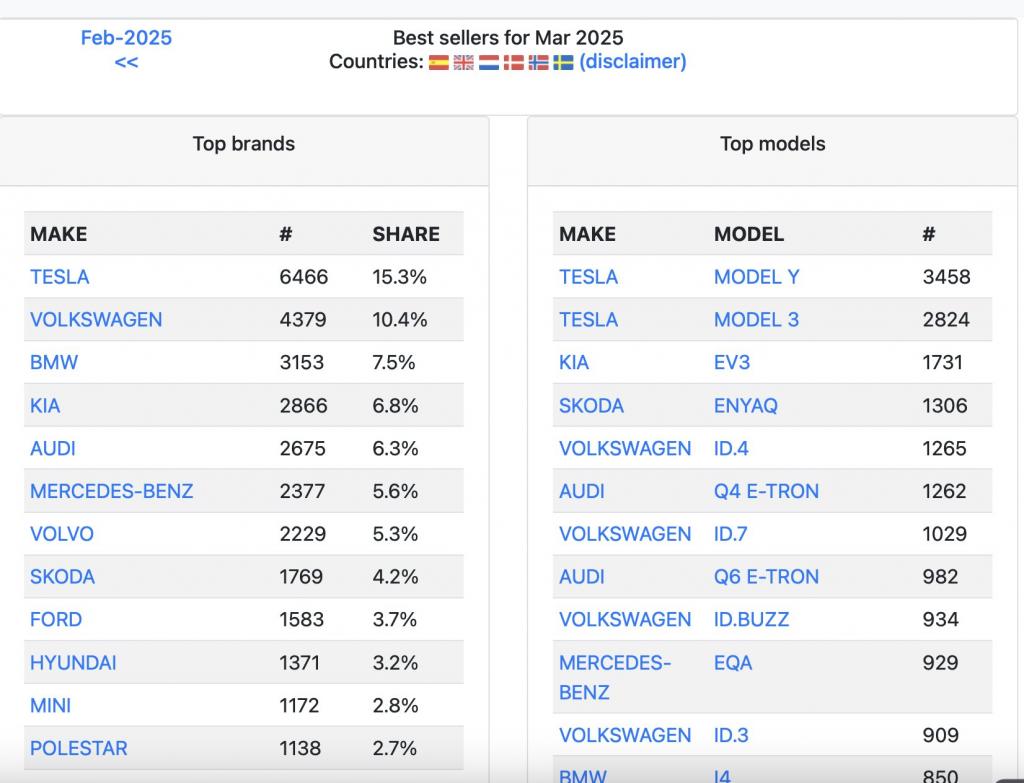Screen dimensions: 1024x783
Task: Click the << previous month arrows
Action: (x=126, y=62)
